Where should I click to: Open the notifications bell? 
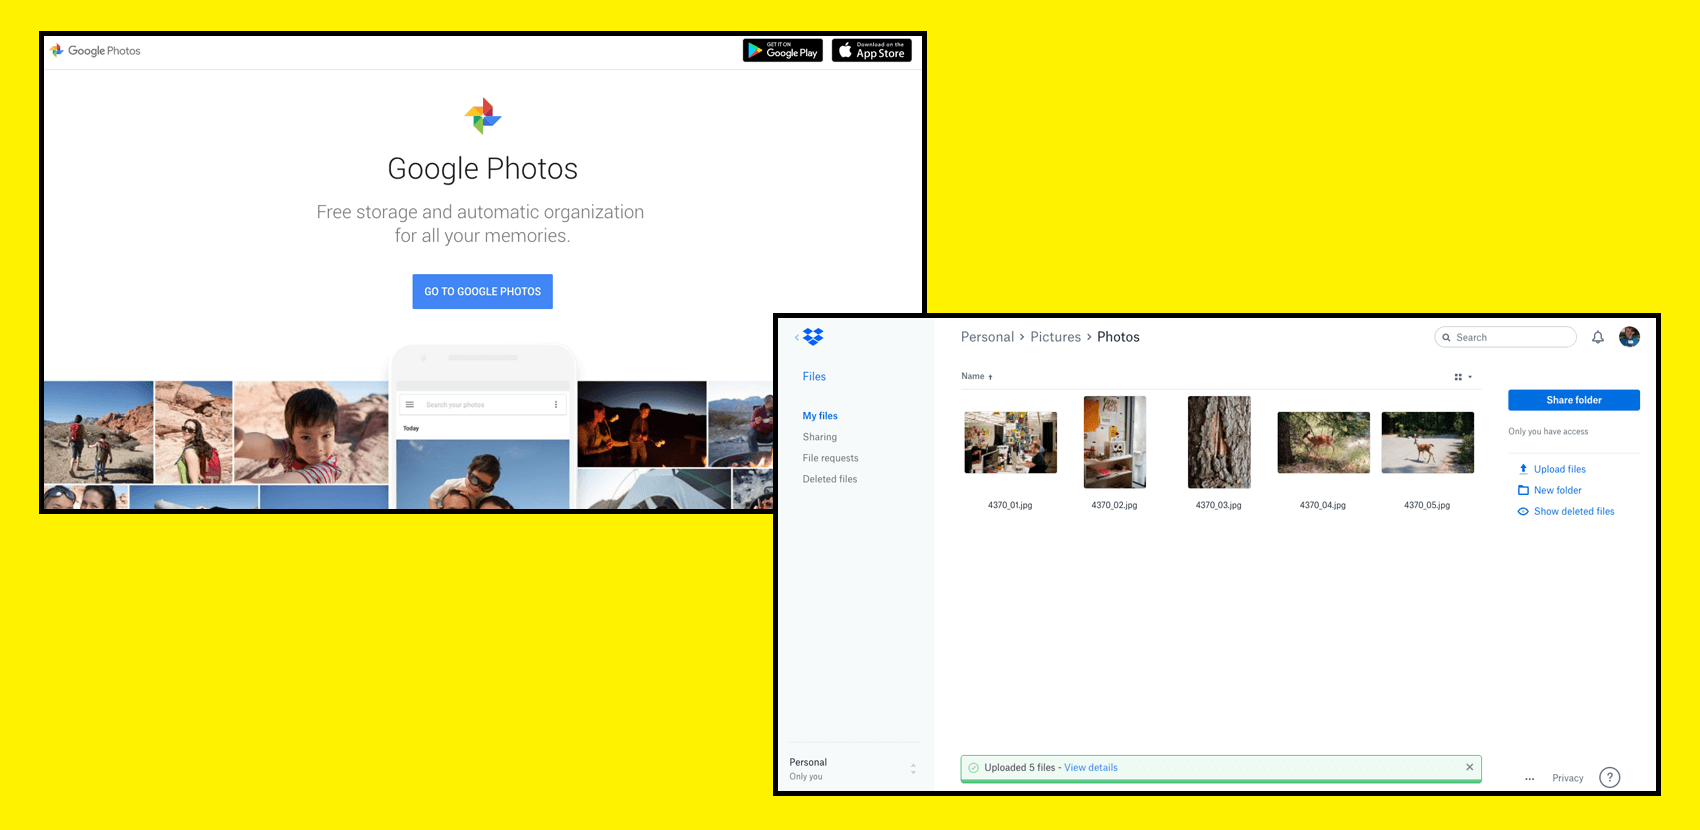tap(1598, 337)
